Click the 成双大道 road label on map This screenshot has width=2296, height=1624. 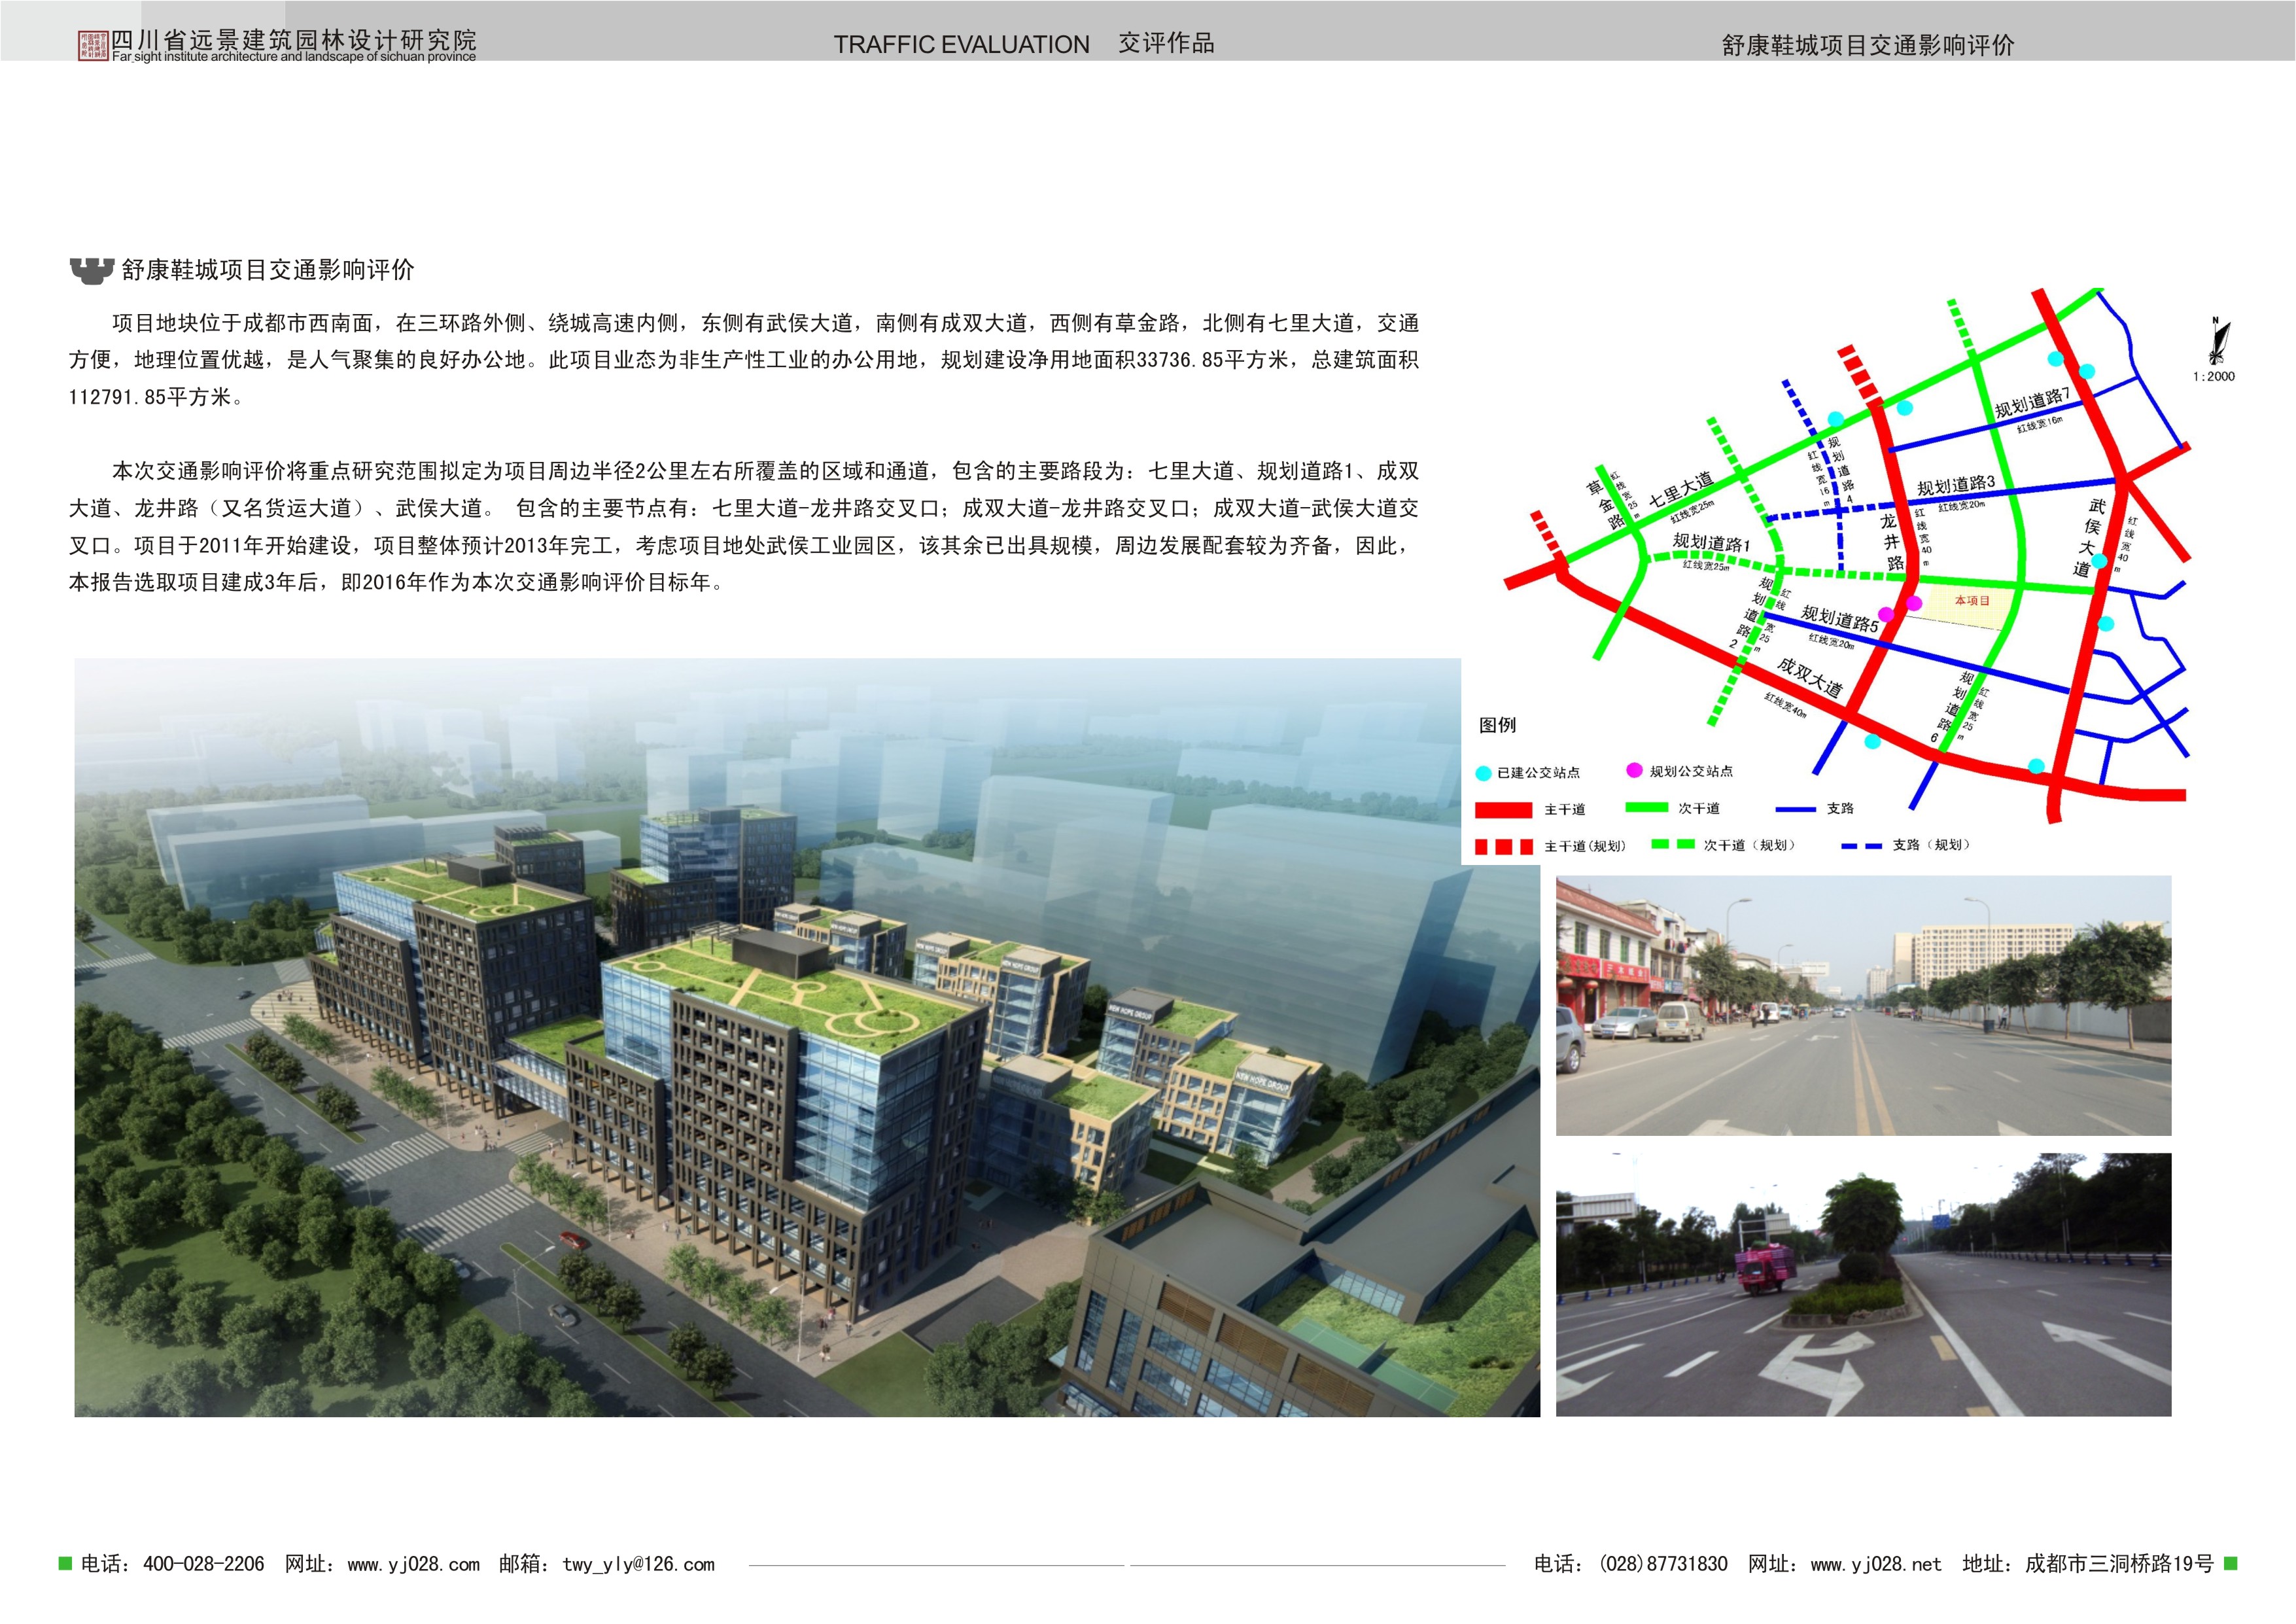point(1809,677)
